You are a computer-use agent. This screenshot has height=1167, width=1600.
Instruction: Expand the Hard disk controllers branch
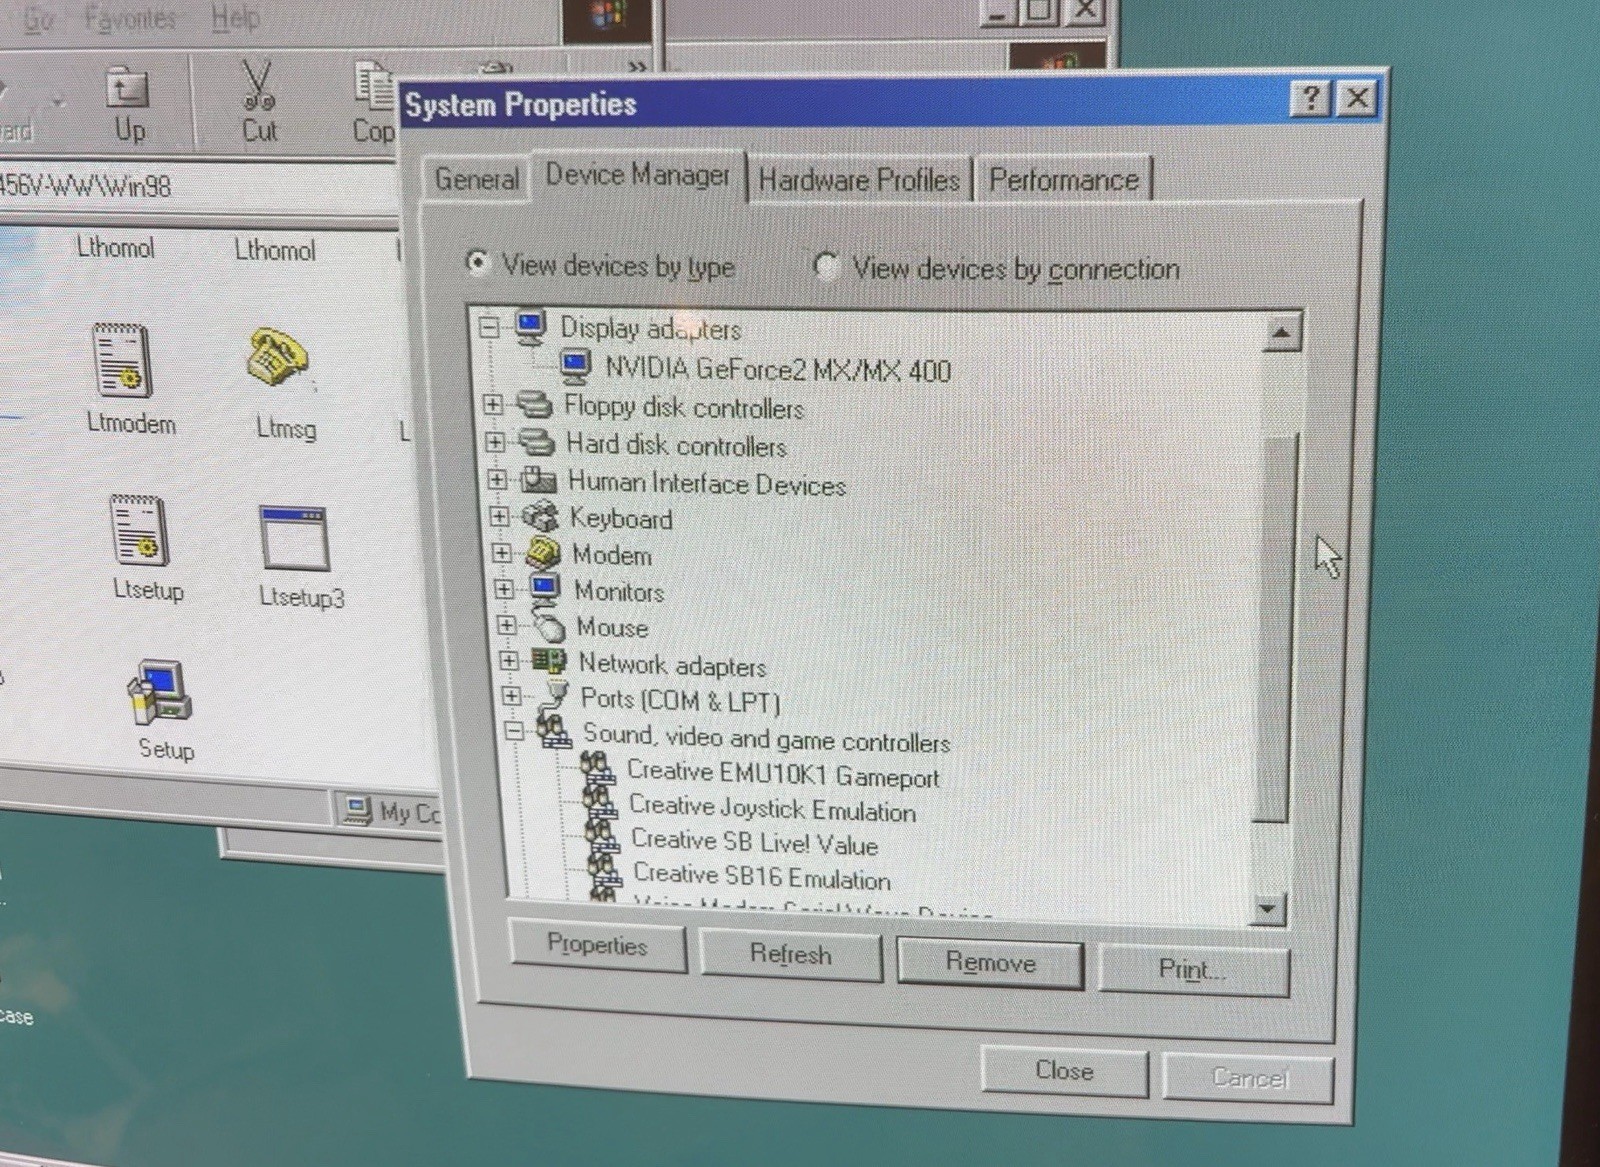click(x=495, y=441)
